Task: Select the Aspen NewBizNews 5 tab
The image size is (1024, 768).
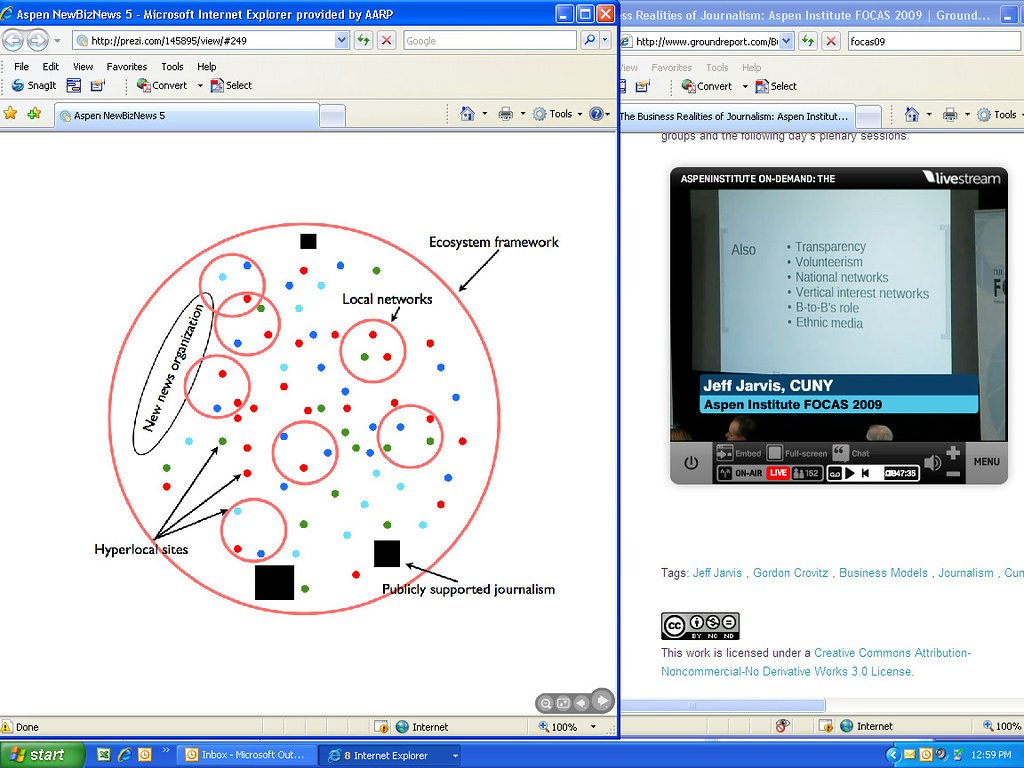Action: pos(185,115)
